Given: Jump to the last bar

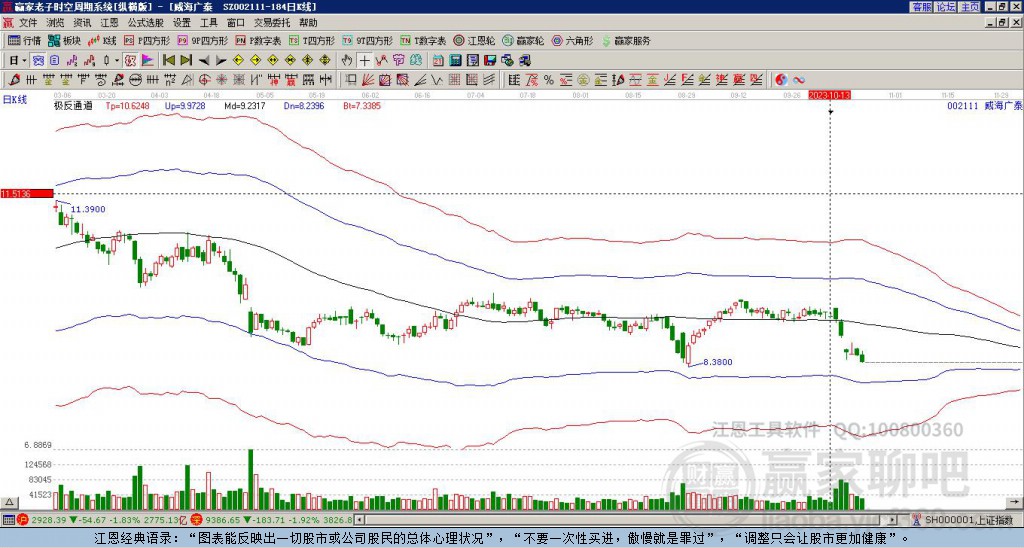Looking at the screenshot, I should [x=186, y=61].
